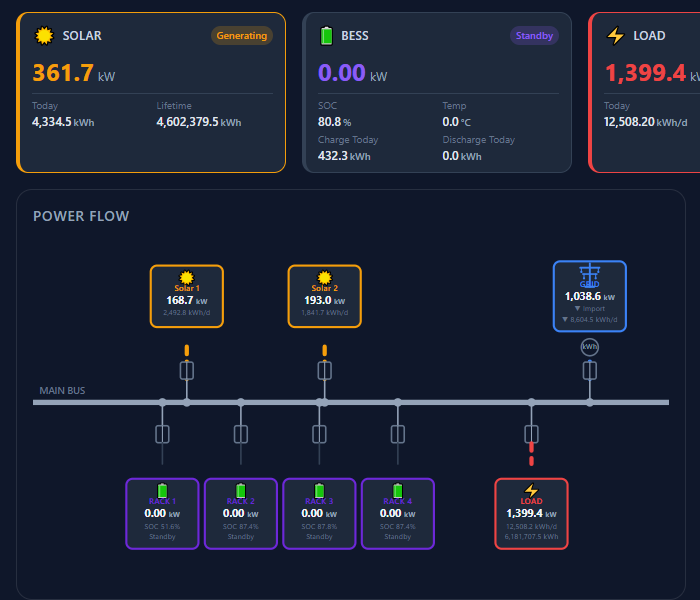Click the POWER FLOW heading
700x600 pixels.
click(81, 216)
